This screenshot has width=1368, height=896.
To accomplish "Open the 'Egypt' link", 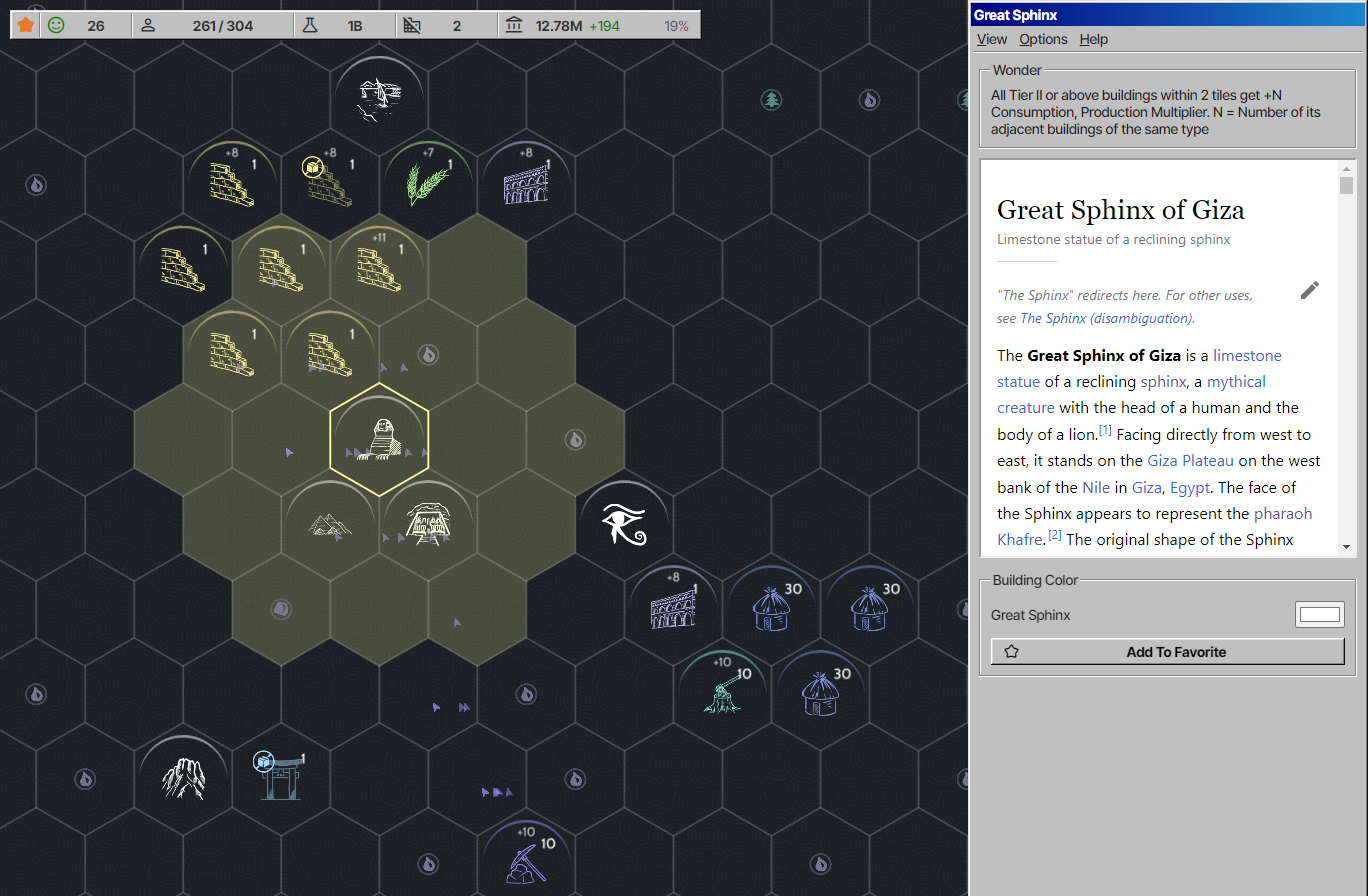I will (x=1190, y=487).
